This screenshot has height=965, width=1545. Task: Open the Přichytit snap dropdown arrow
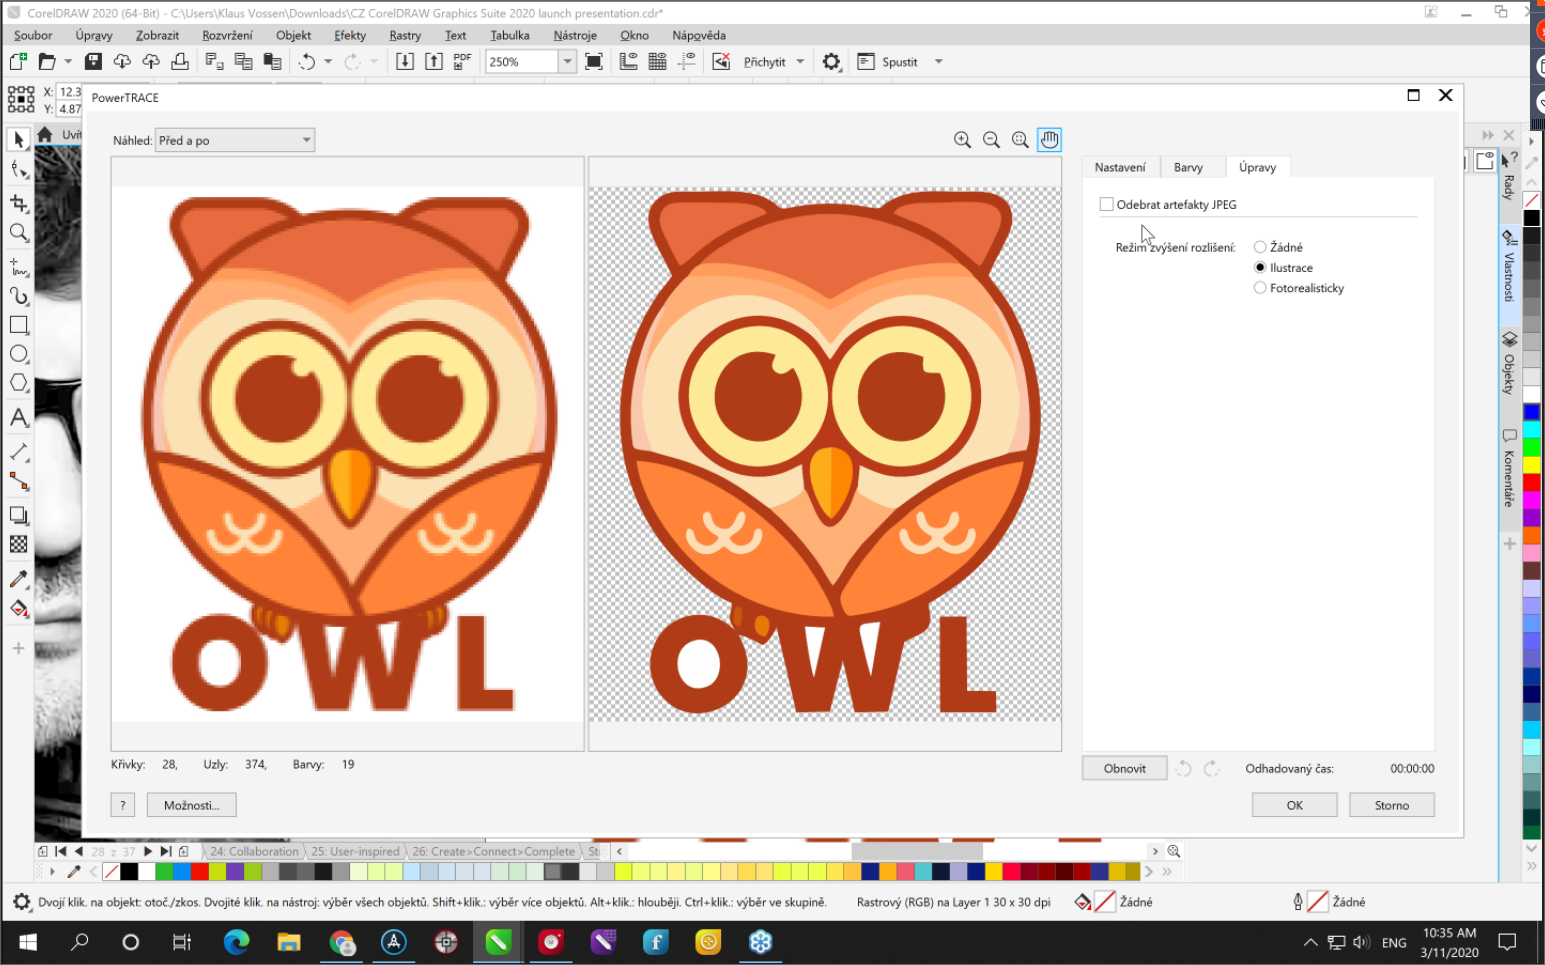[x=800, y=62]
